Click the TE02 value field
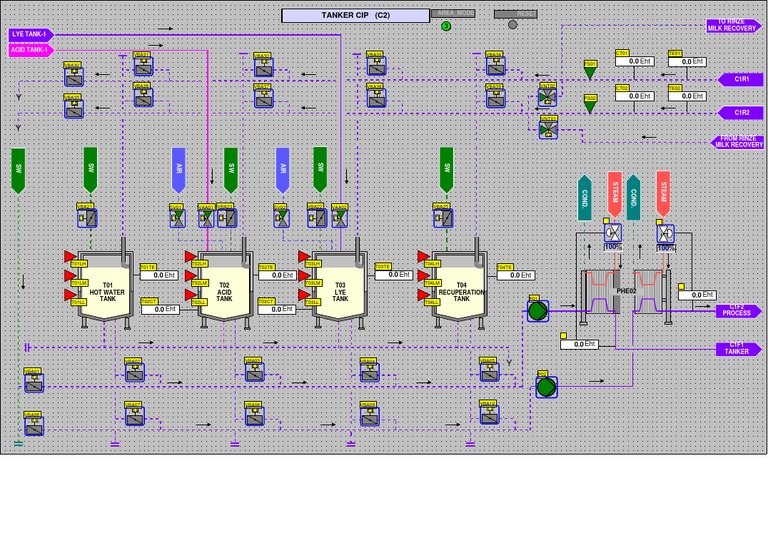This screenshot has height=543, width=768. coord(688,96)
